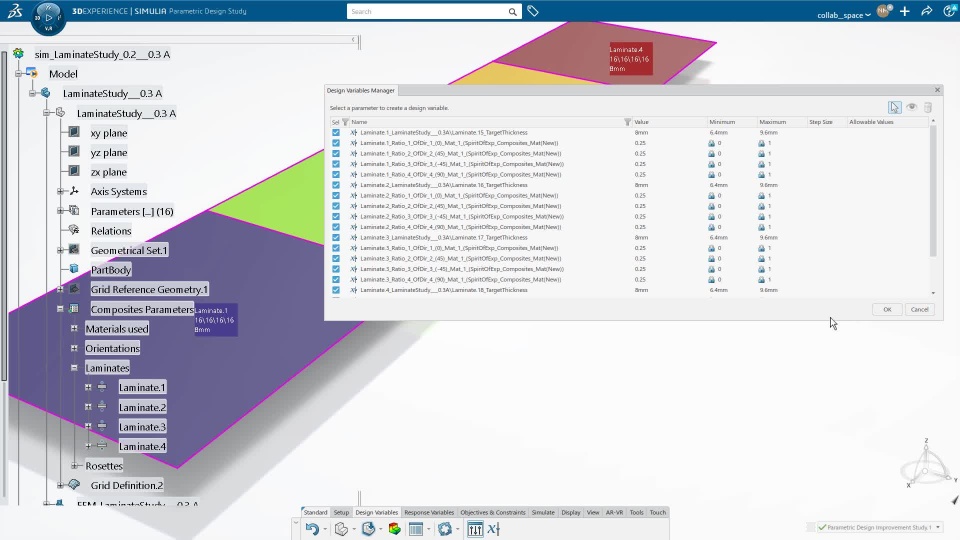Image resolution: width=960 pixels, height=540 pixels.
Task: Open the collab_space dropdown
Action: 844,15
